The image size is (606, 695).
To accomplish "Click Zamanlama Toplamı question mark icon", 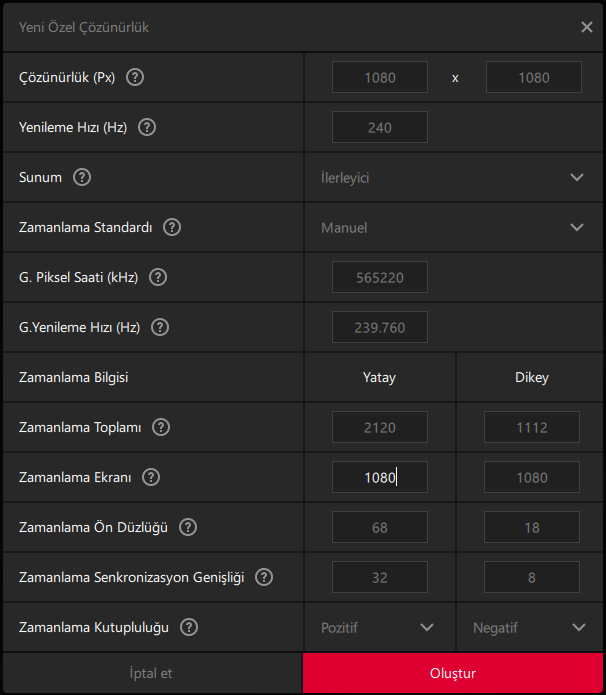I will [x=161, y=427].
